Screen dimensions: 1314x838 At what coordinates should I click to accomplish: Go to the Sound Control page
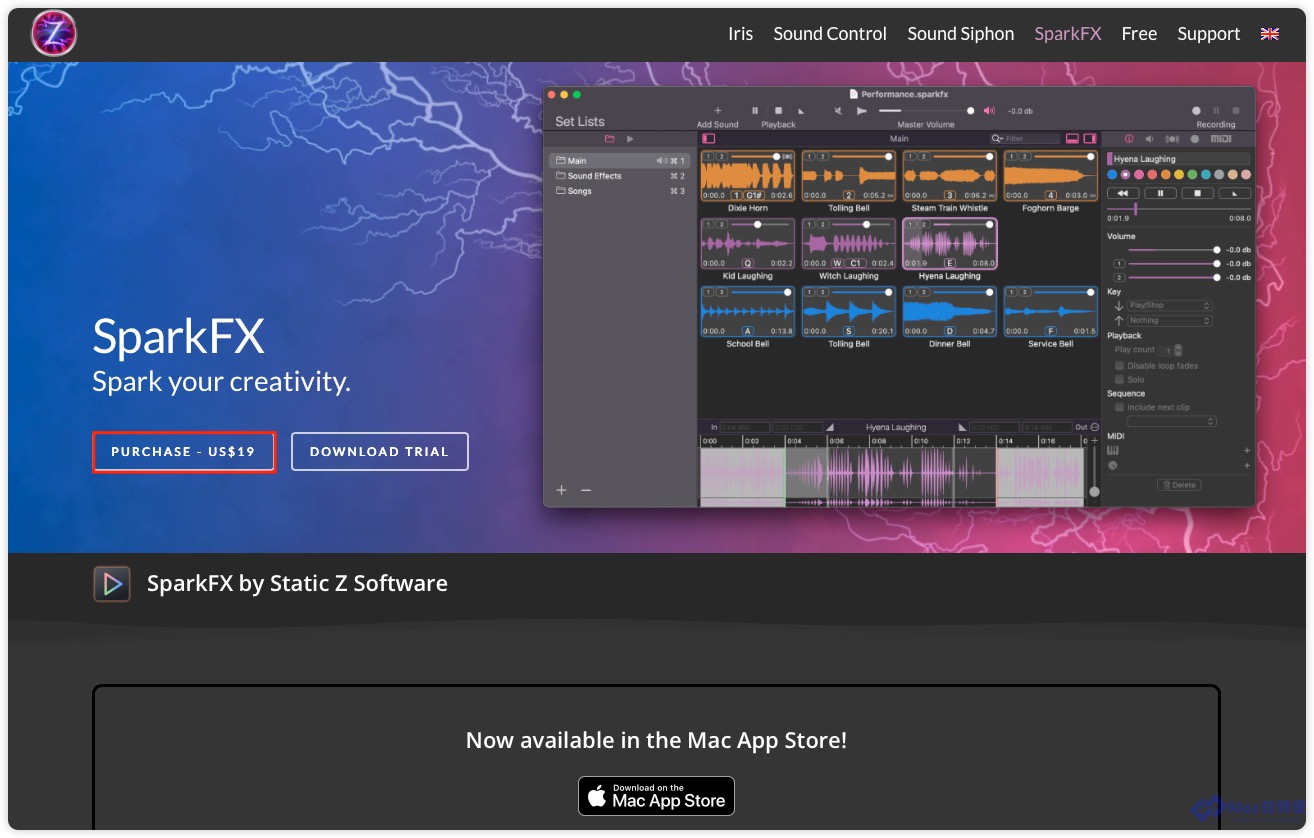(830, 34)
